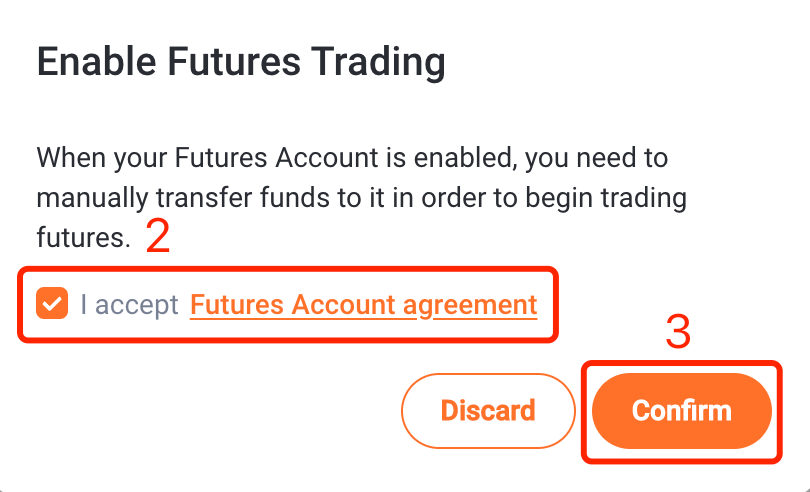Deselect the checked accept checkbox
The height and width of the screenshot is (492, 810).
pyautogui.click(x=52, y=303)
